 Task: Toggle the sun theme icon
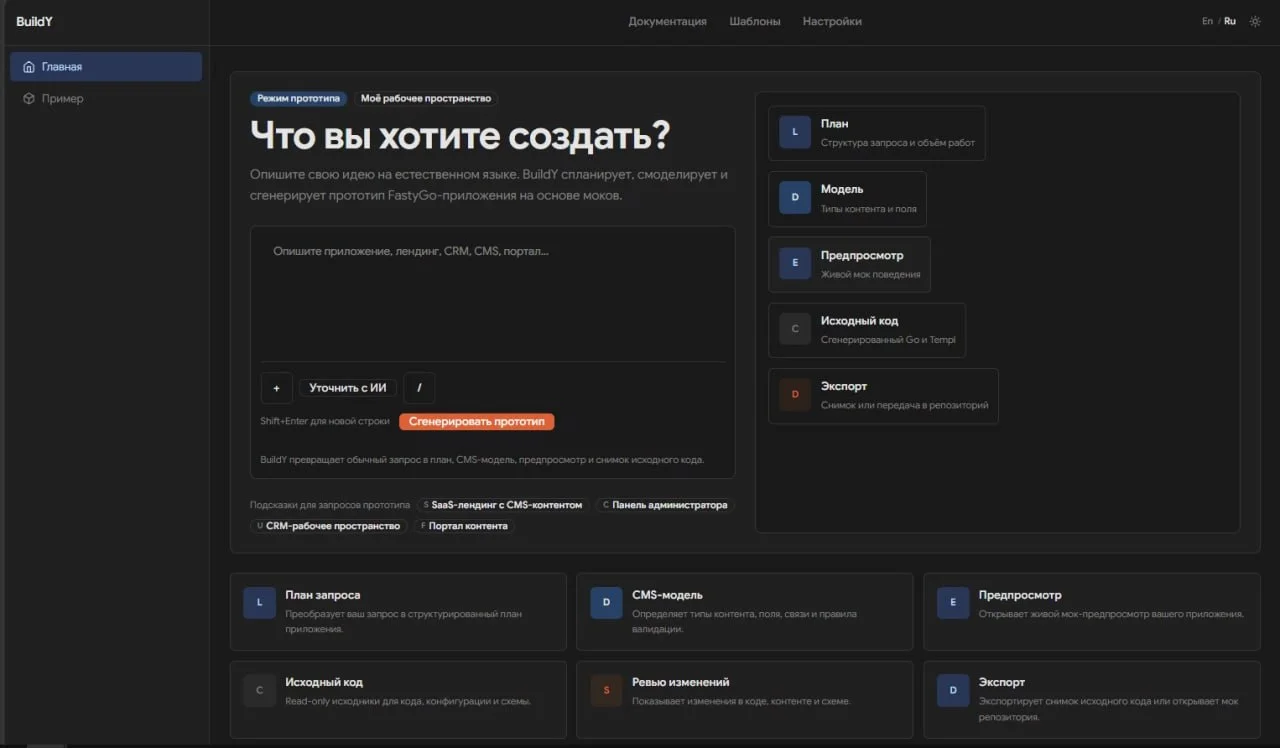coord(1255,21)
